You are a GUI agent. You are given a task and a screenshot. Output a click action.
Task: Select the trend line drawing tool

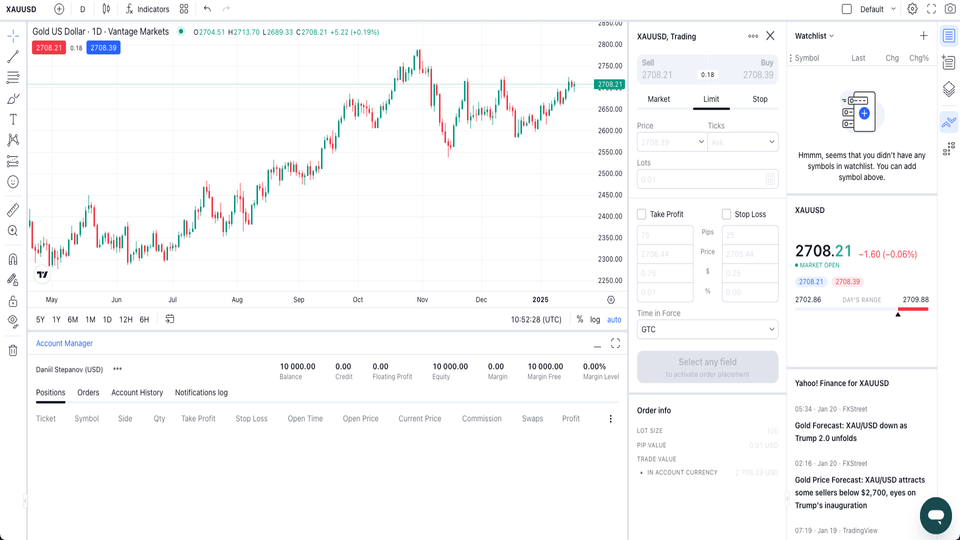coord(13,57)
